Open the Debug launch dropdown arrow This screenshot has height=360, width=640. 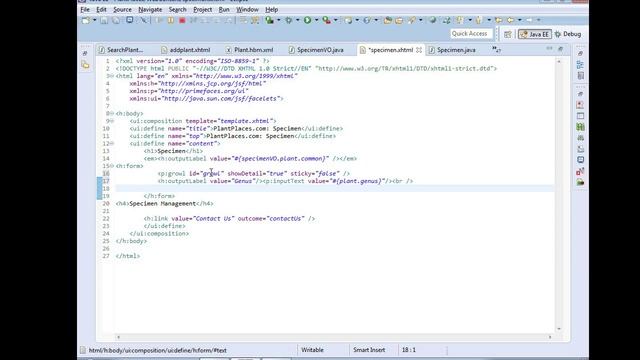tap(278, 20)
